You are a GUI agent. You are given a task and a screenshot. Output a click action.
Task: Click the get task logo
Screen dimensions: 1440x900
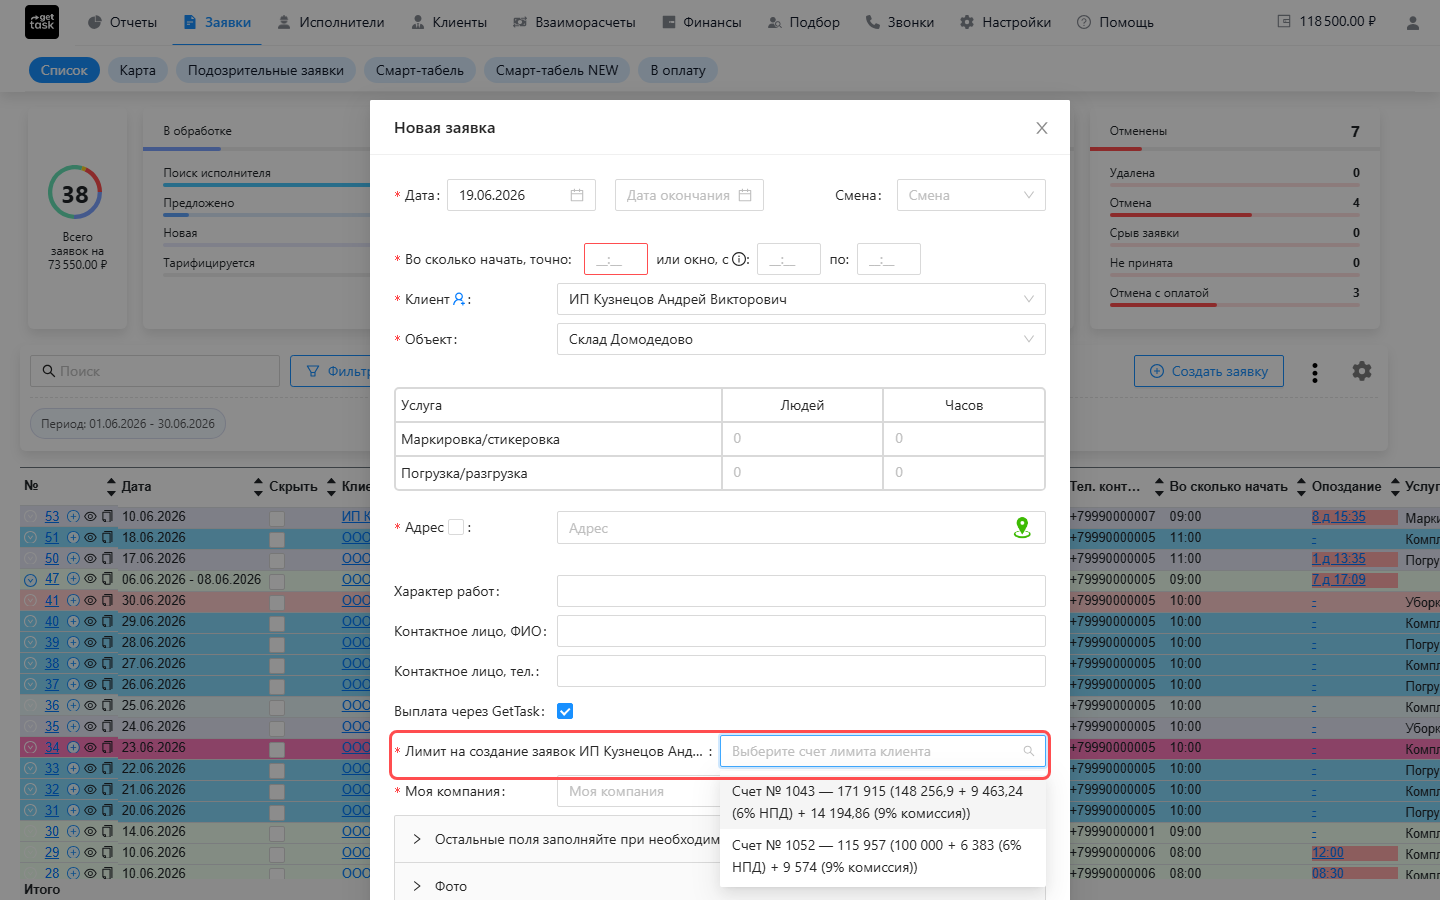coord(42,22)
